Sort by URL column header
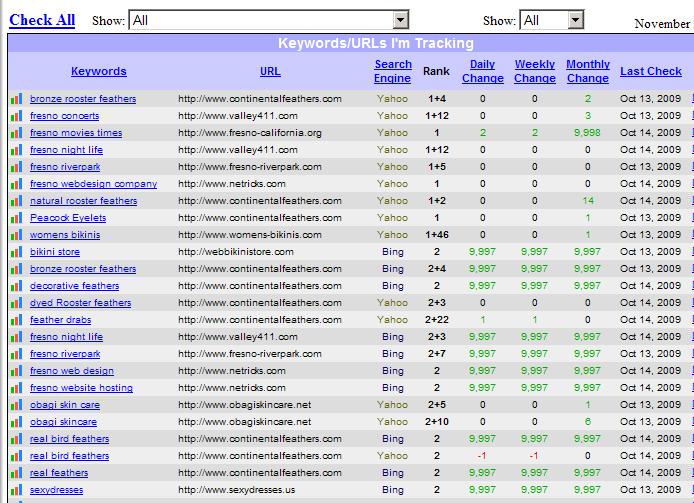694x503 pixels. tap(270, 71)
